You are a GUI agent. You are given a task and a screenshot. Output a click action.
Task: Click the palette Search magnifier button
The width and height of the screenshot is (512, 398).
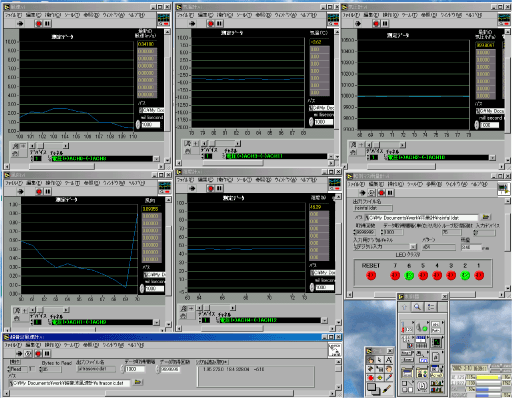[417, 307]
